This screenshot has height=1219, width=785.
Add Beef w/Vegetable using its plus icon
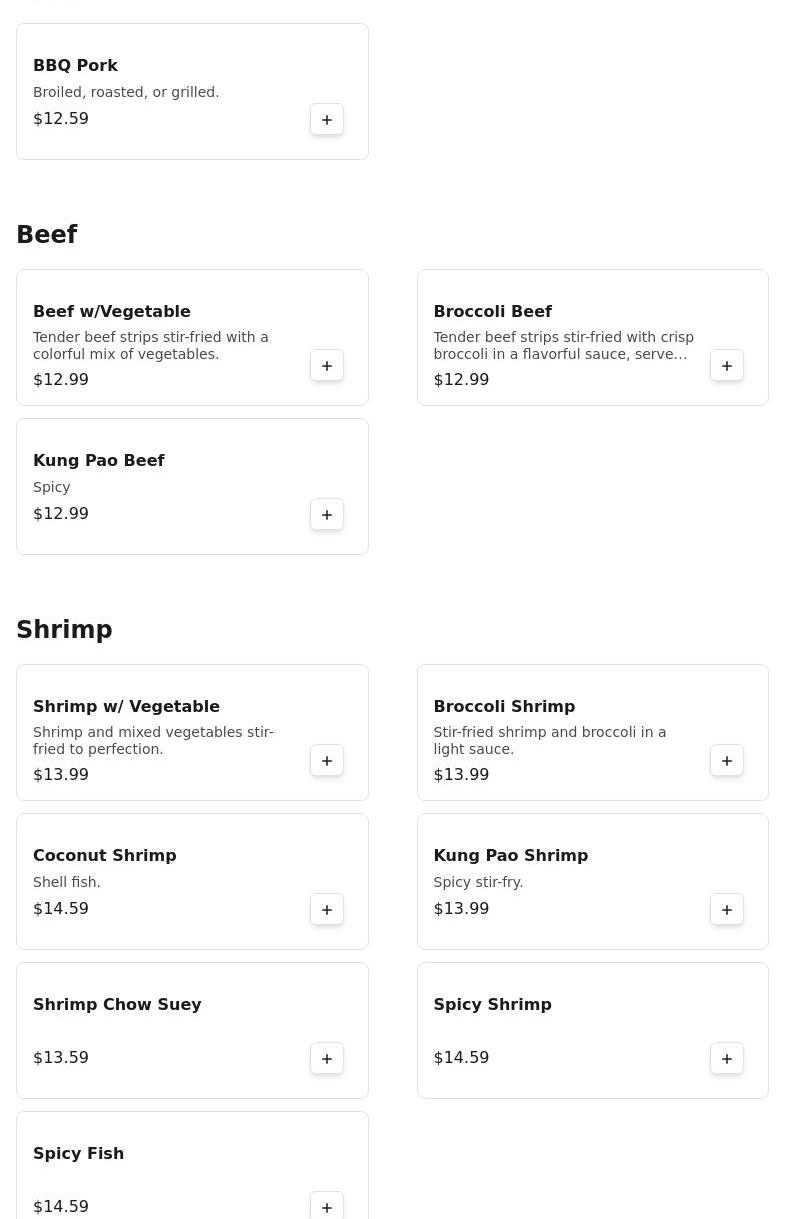(x=327, y=366)
